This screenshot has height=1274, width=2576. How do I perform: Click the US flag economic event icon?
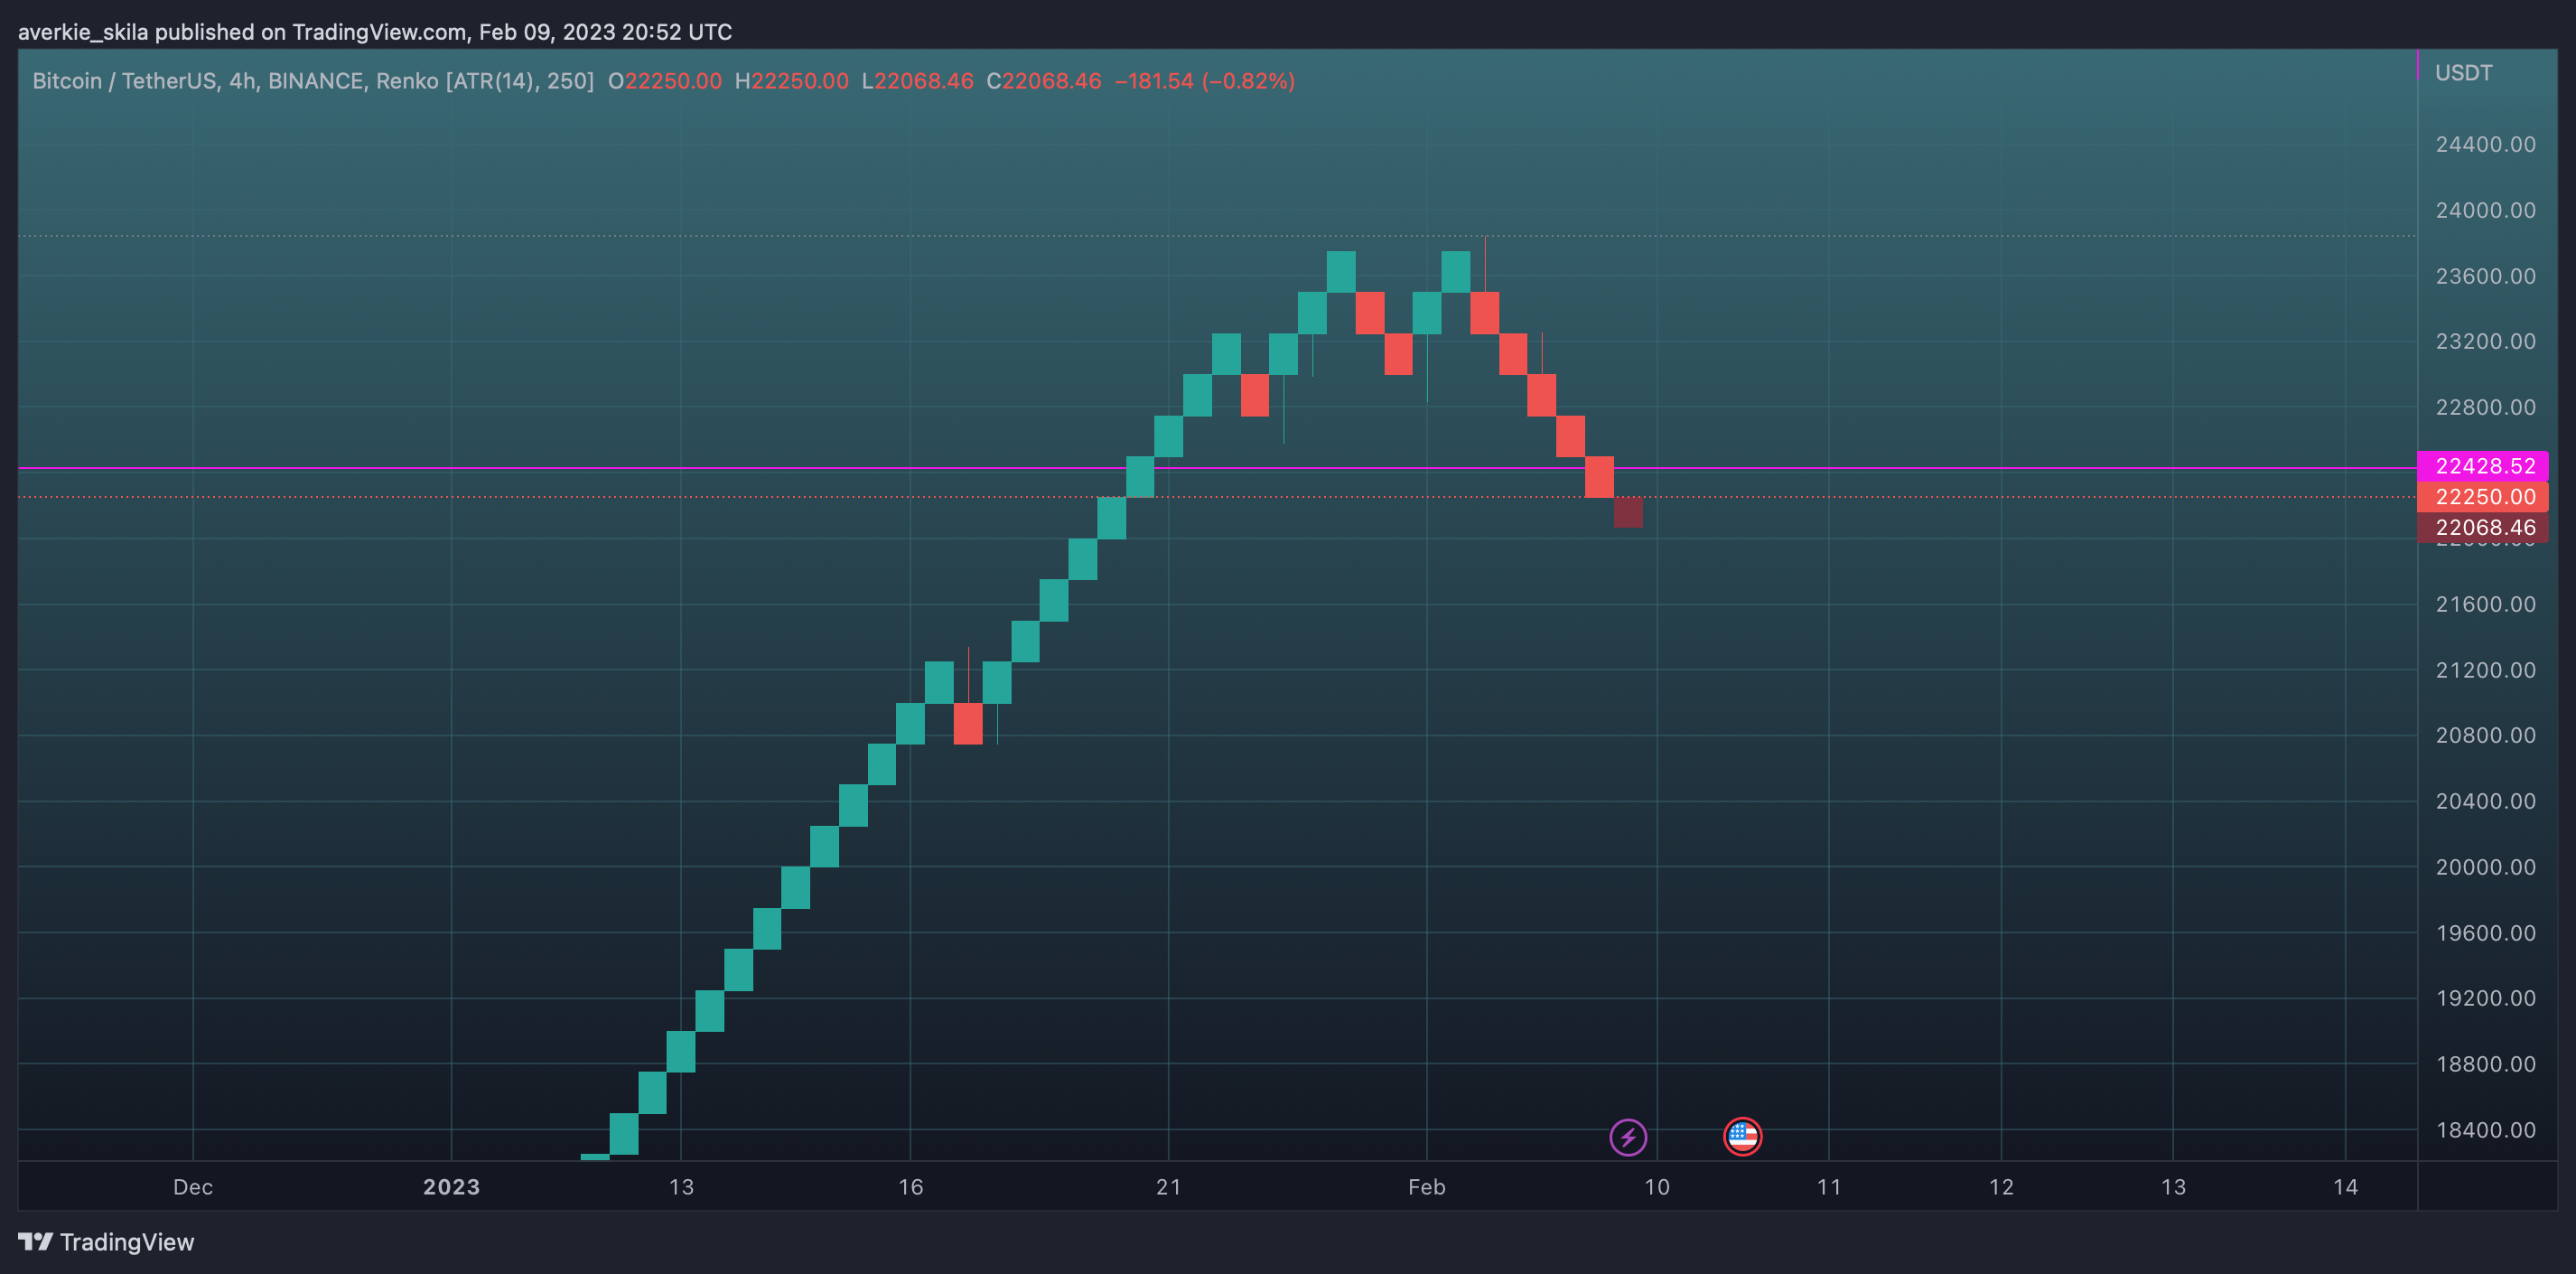(x=1743, y=1136)
